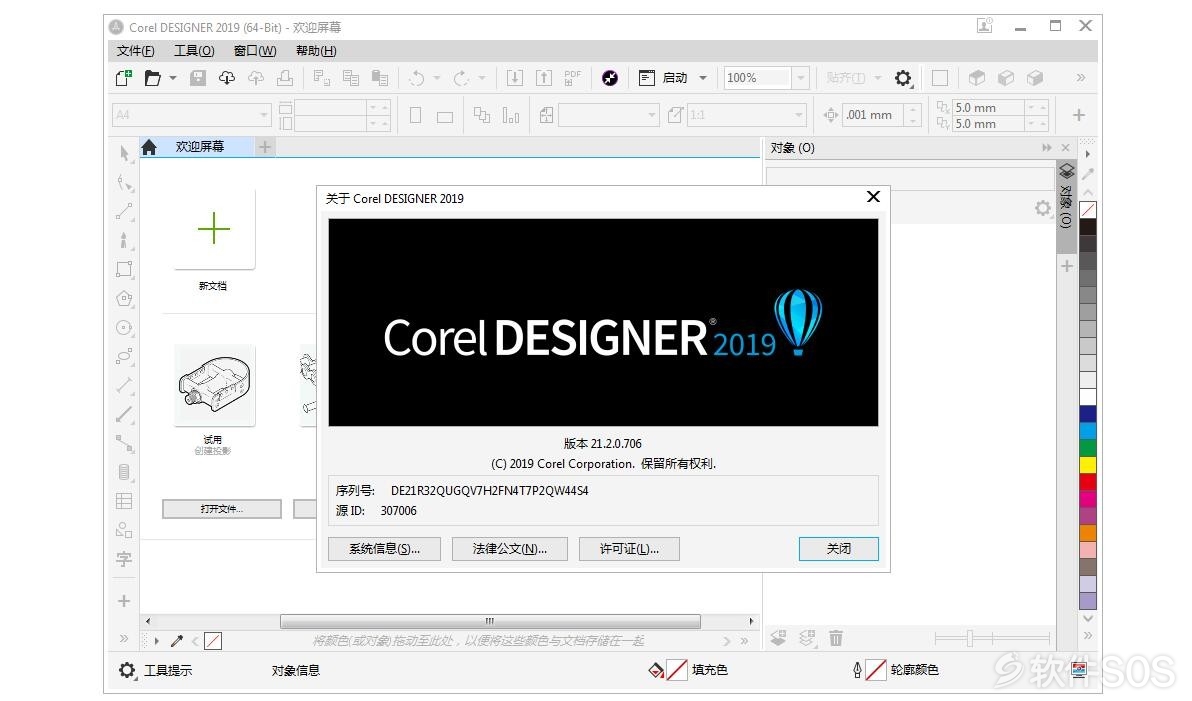
Task: Click the Undo arrow icon
Action: (417, 78)
